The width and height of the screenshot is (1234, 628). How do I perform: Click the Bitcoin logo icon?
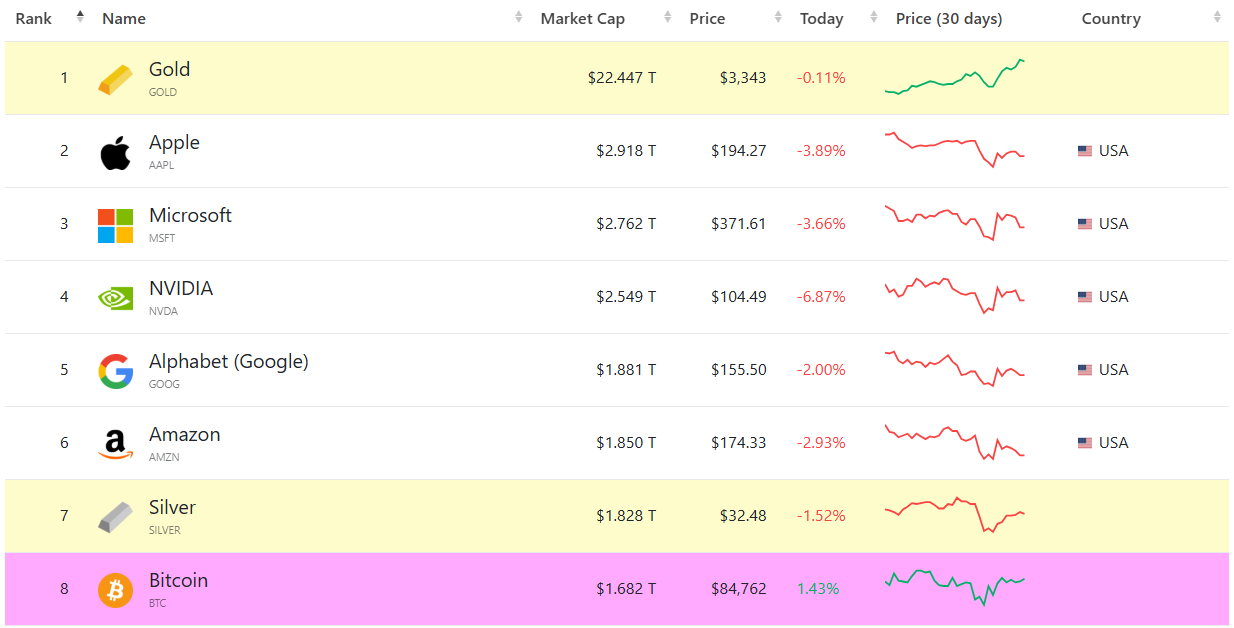point(115,590)
